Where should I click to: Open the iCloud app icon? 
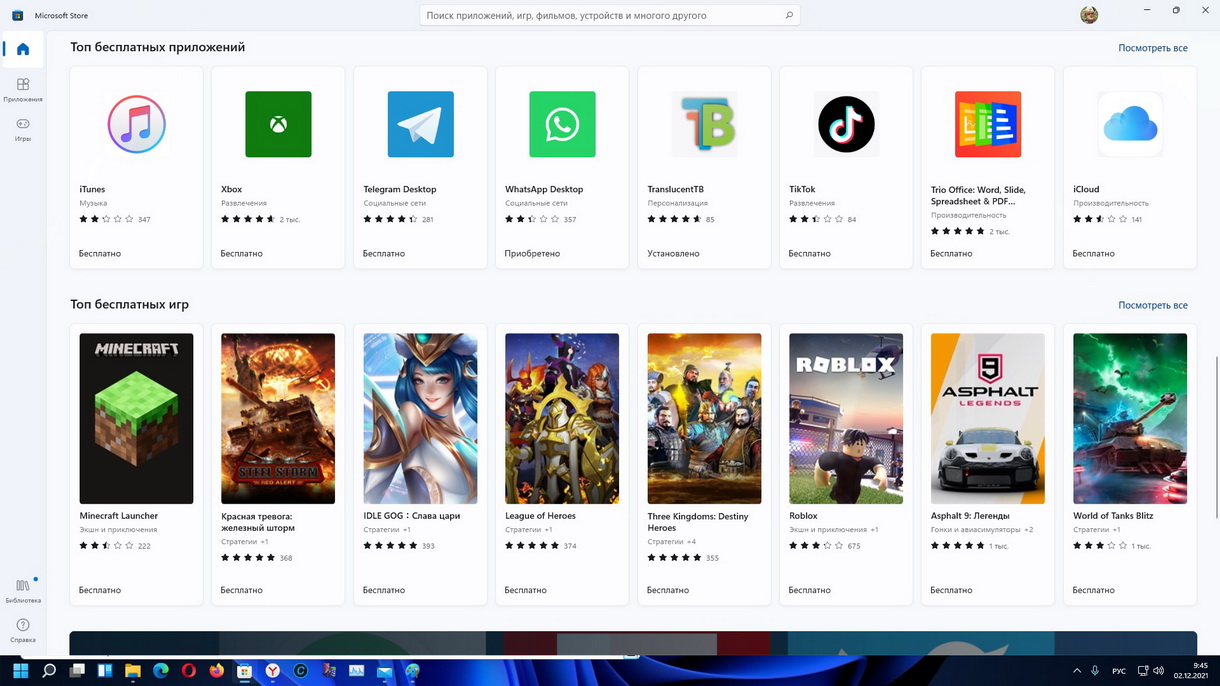1130,124
